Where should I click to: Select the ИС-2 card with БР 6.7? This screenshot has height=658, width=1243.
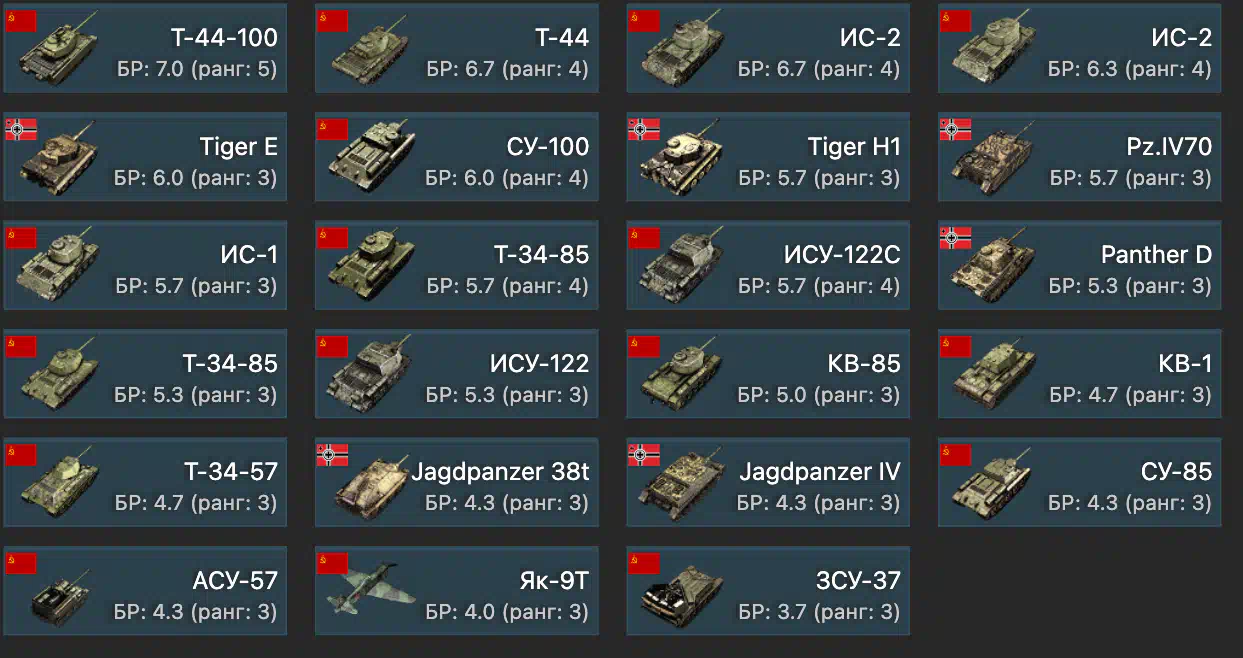click(768, 49)
